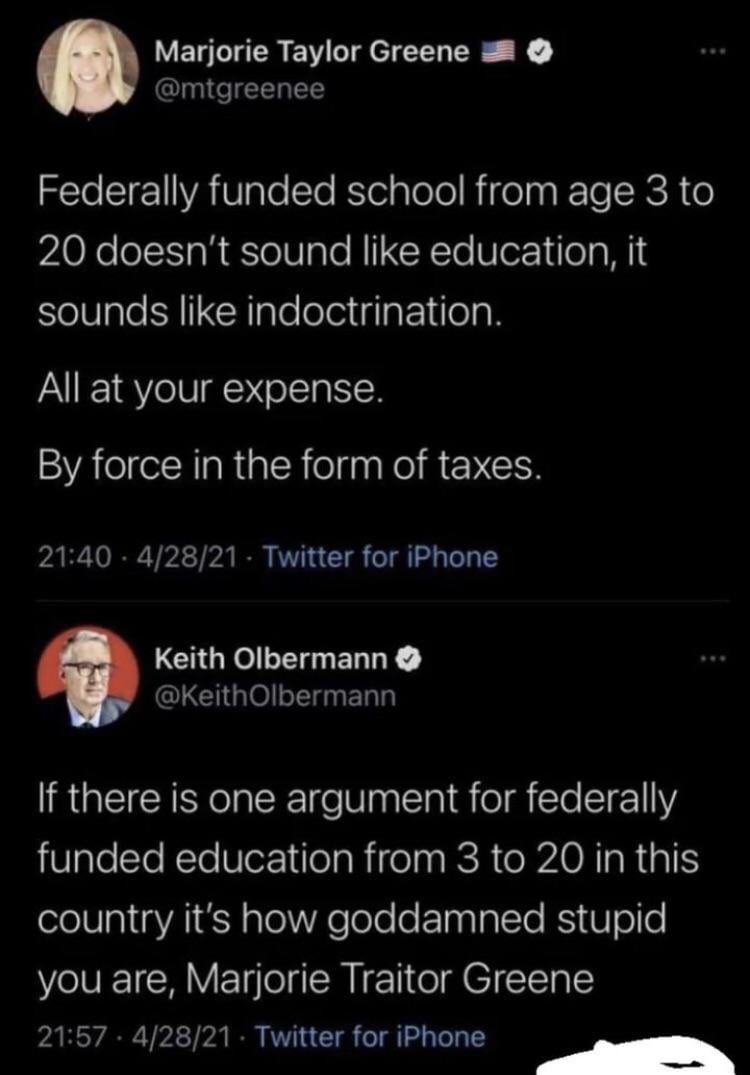
Task: Open Keith Olbermann's profile picture
Action: [x=86, y=676]
